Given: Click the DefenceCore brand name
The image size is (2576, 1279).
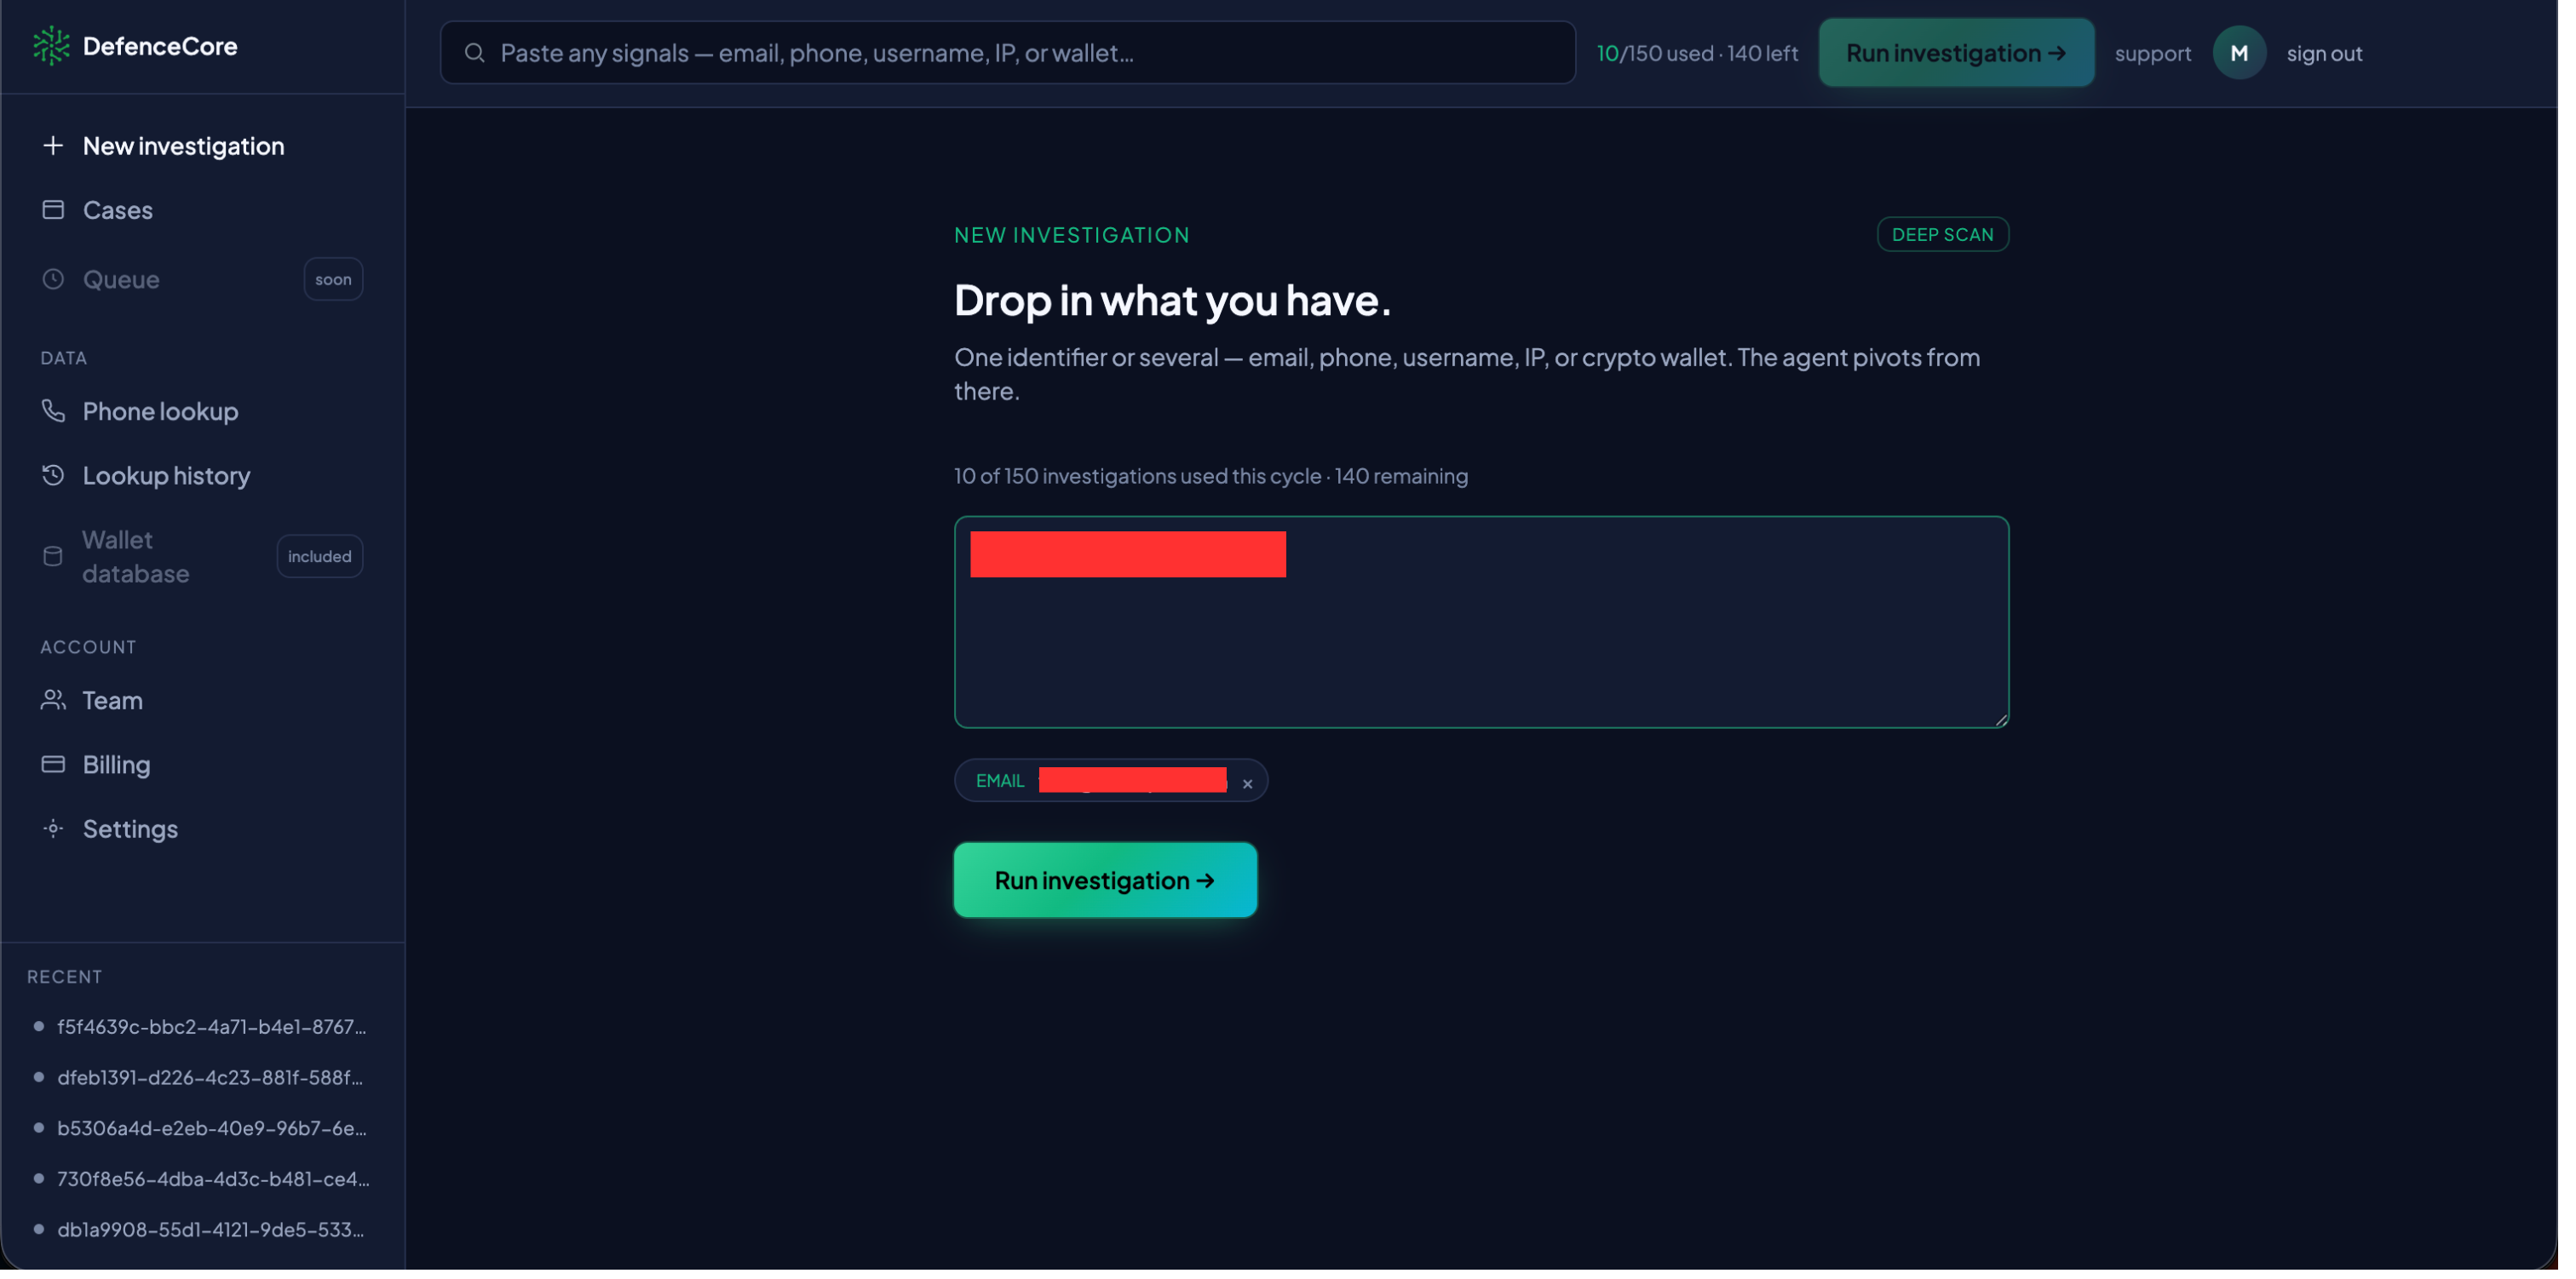Looking at the screenshot, I should click(161, 46).
